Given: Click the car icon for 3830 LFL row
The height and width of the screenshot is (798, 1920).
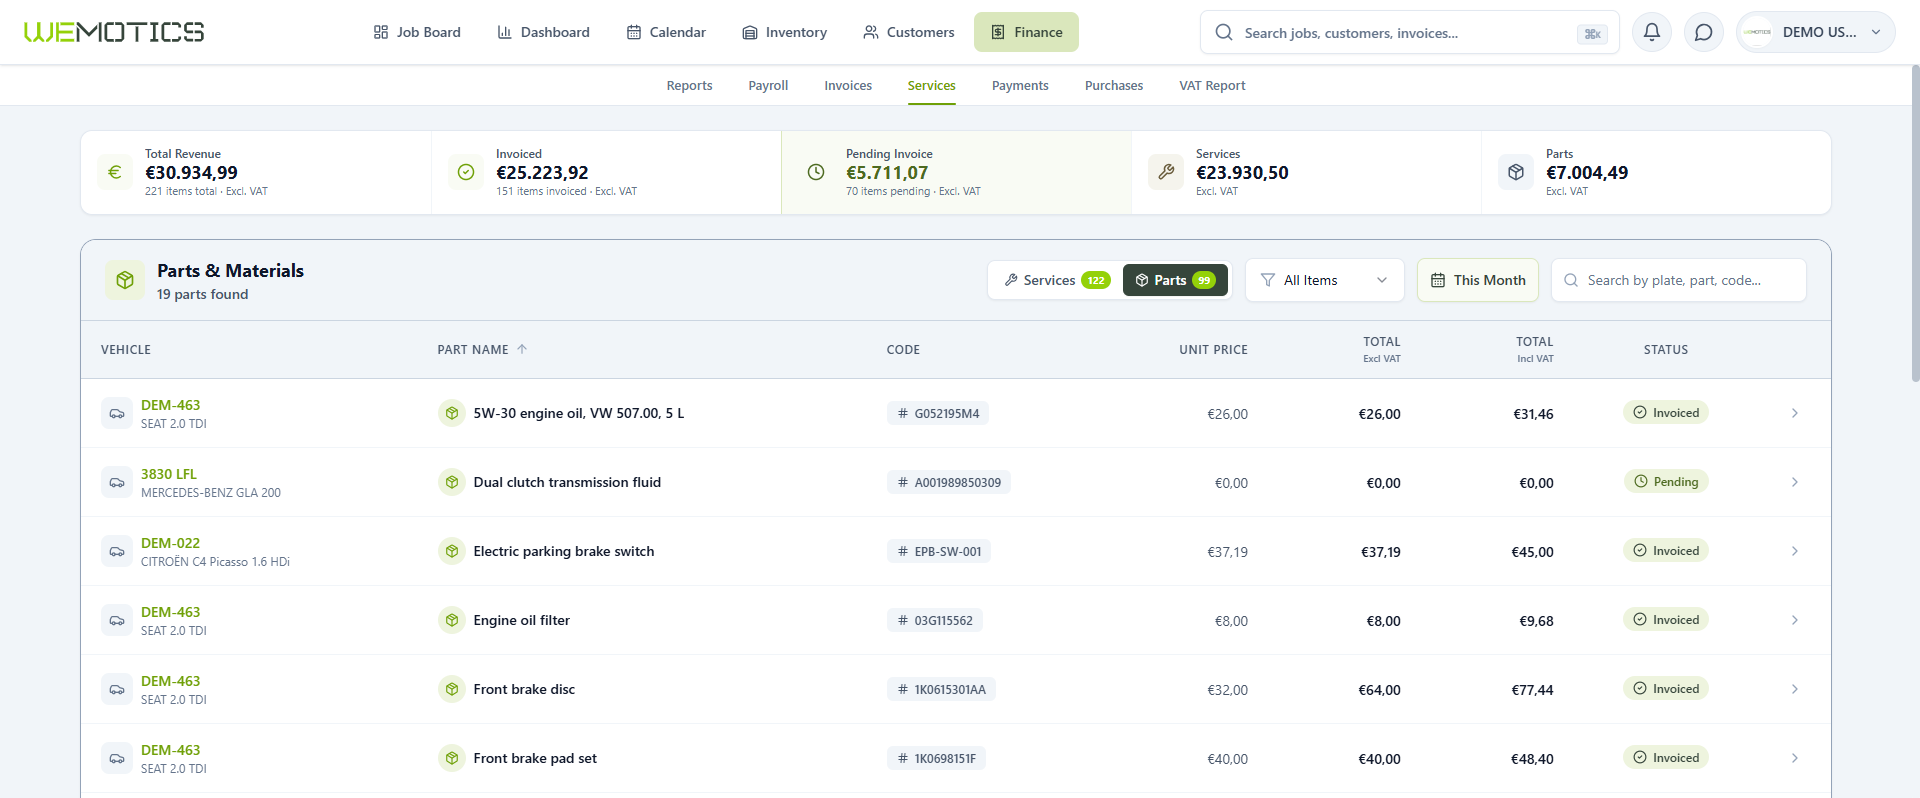Looking at the screenshot, I should click(x=117, y=482).
